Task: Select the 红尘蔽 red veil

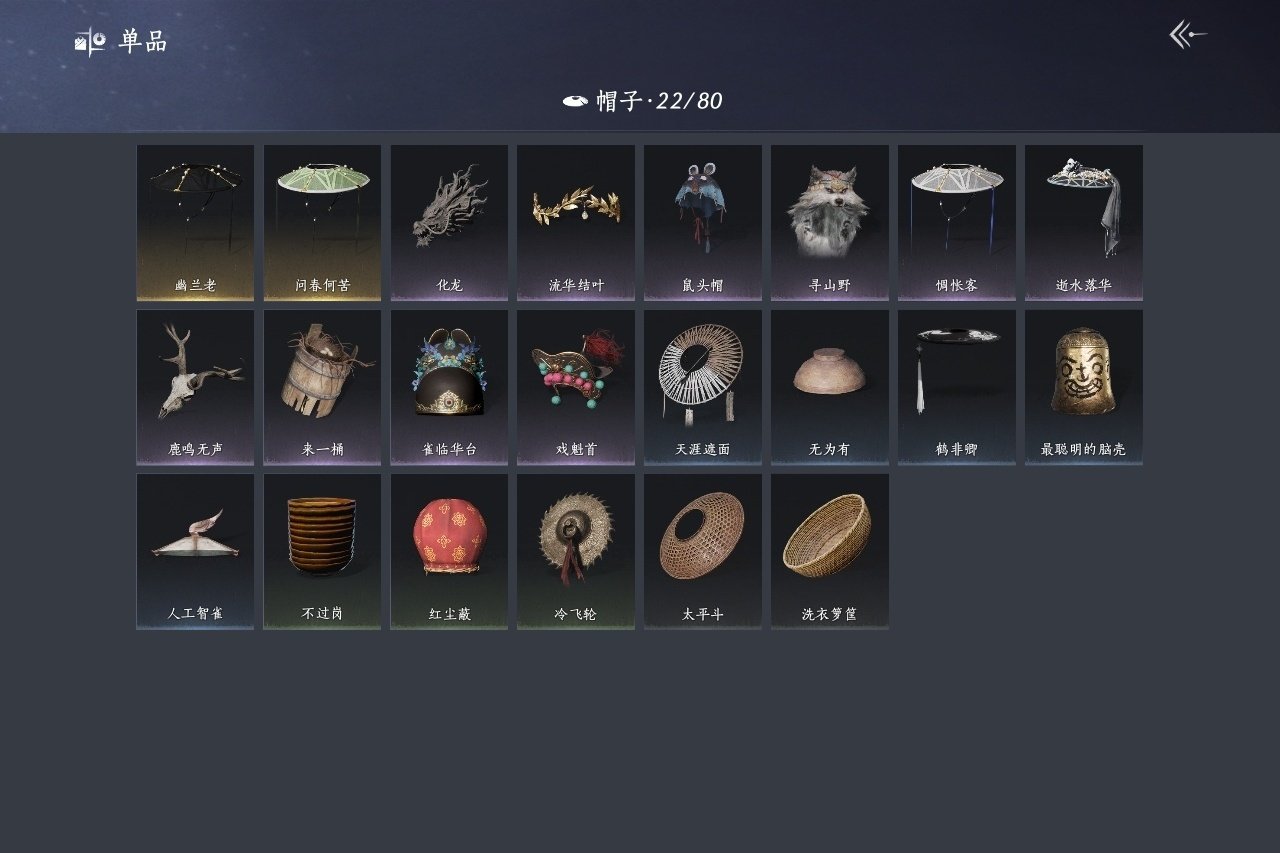Action: click(x=449, y=551)
